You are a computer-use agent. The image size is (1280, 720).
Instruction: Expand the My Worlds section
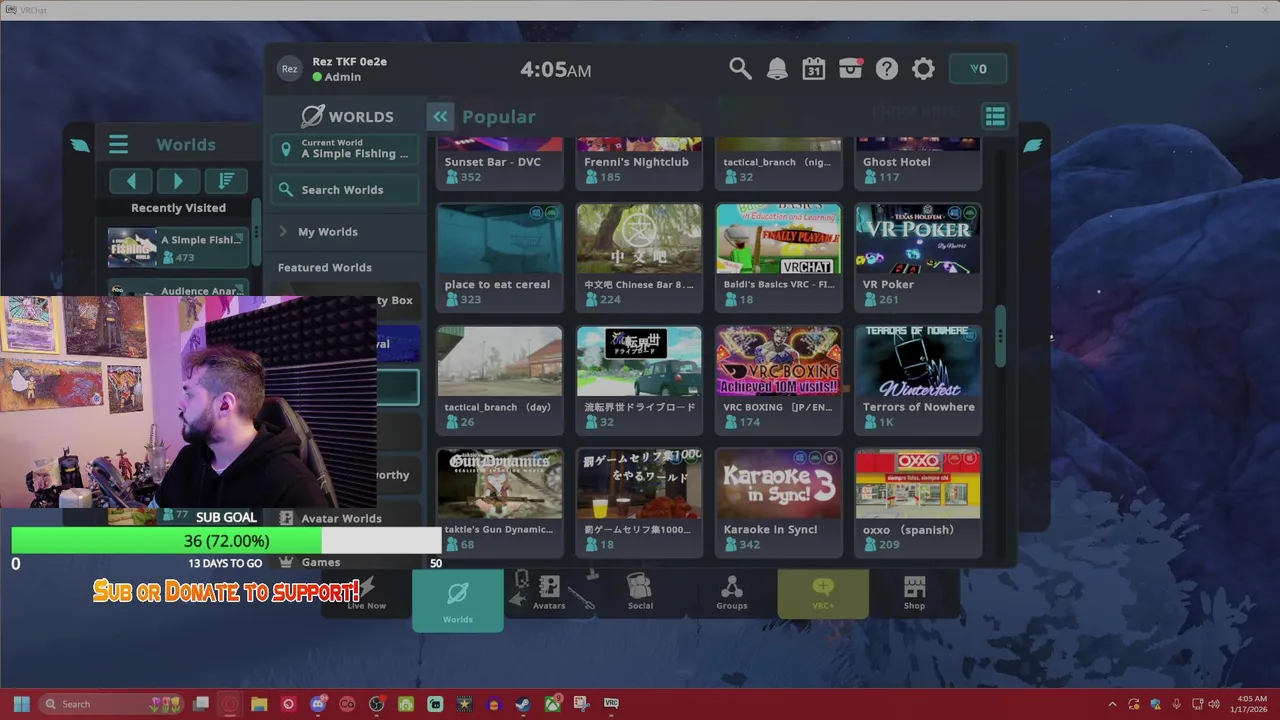345,232
